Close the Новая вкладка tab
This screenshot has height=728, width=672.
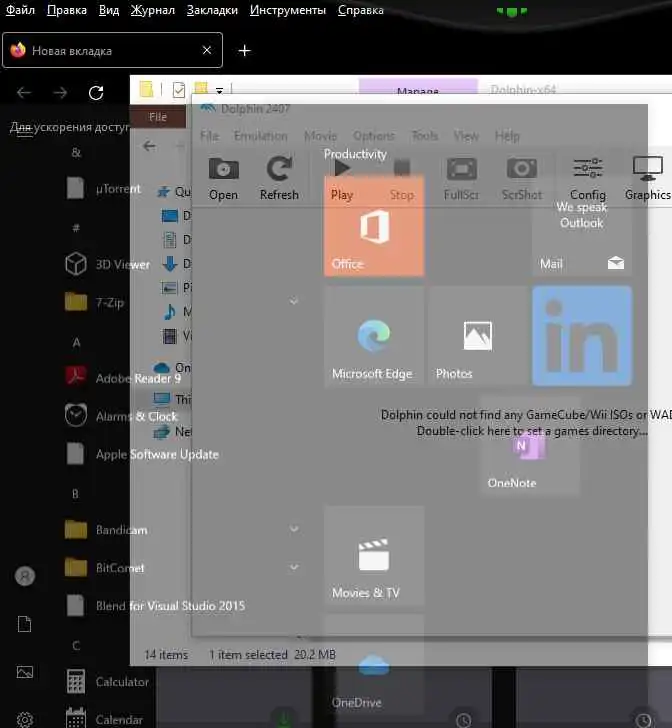point(207,50)
